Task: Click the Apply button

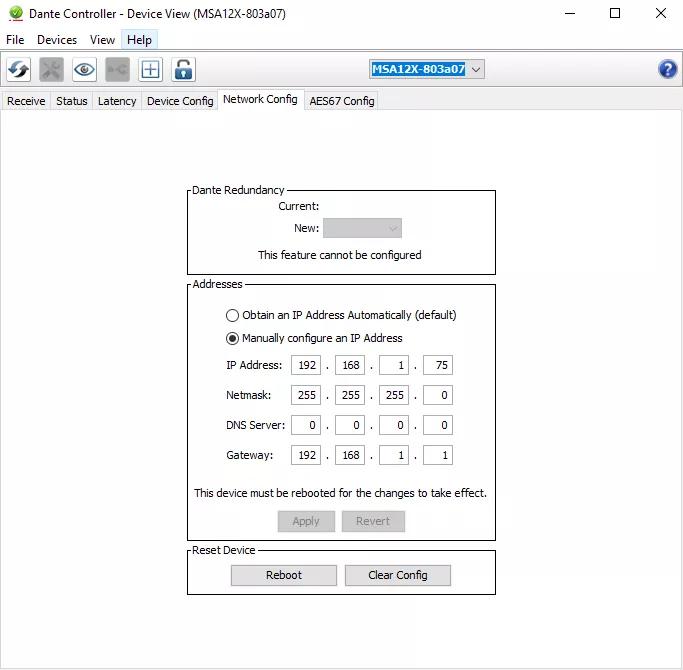Action: (x=306, y=521)
